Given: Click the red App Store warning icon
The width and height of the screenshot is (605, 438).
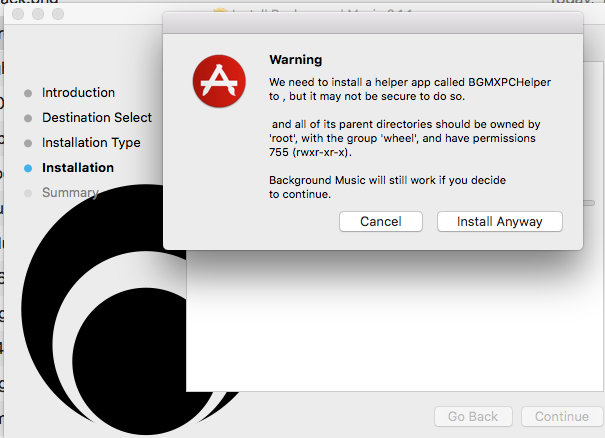Looking at the screenshot, I should 219,81.
